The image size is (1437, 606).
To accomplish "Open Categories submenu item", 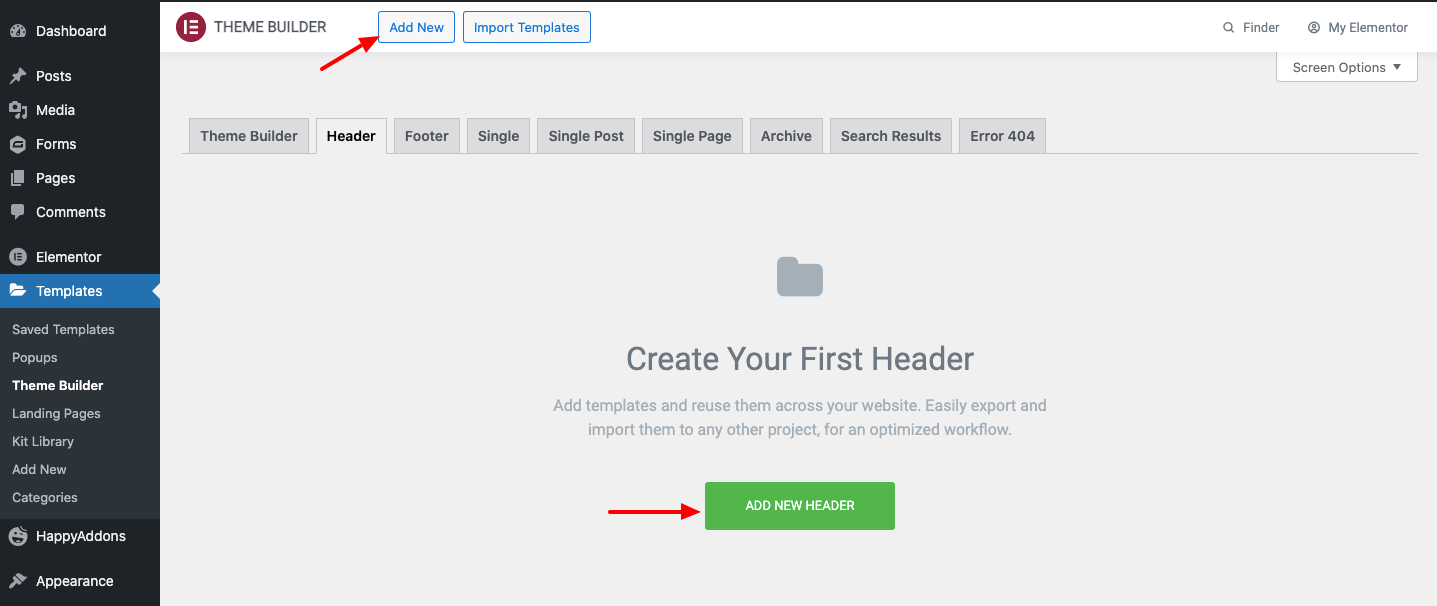I will click(45, 497).
